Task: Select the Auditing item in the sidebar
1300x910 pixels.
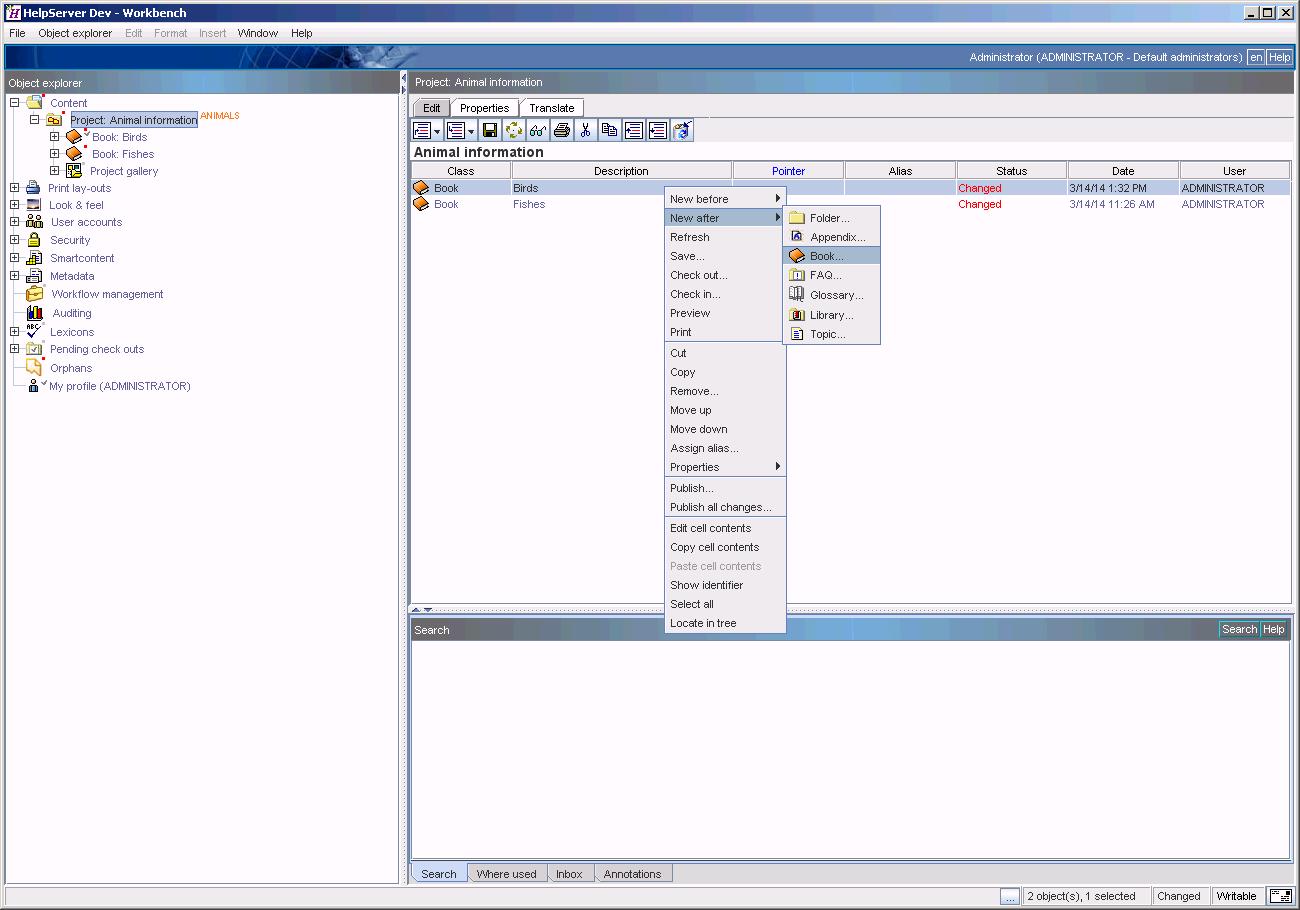Action: pyautogui.click(x=71, y=312)
